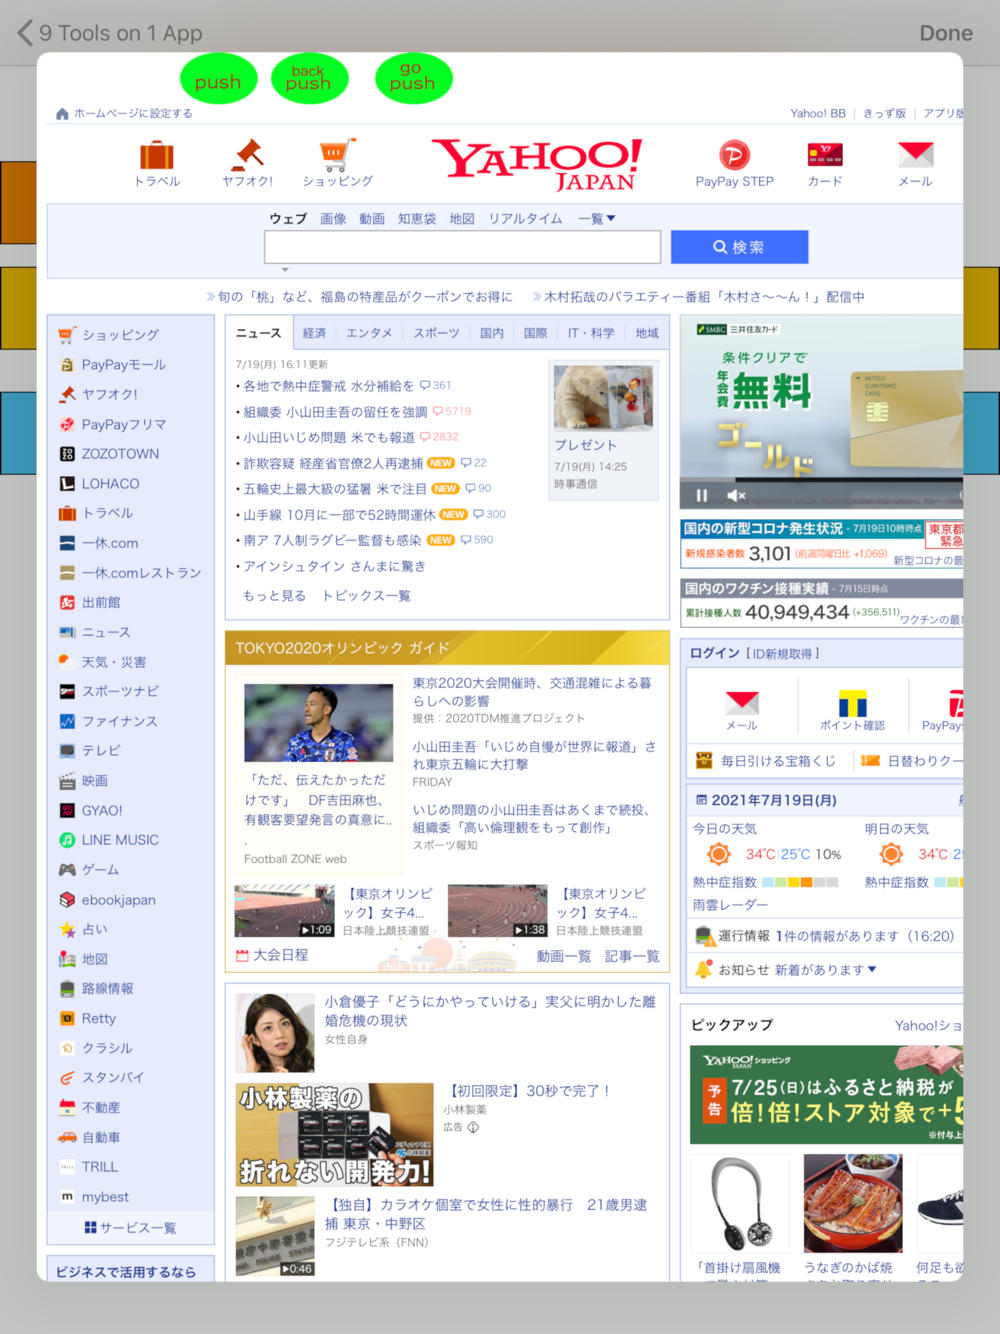Open ebookjapan in the left sidebar
This screenshot has width=1000, height=1334.
pyautogui.click(x=118, y=900)
